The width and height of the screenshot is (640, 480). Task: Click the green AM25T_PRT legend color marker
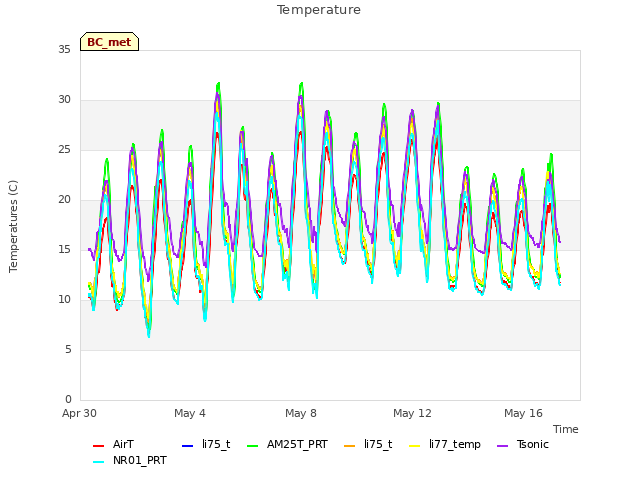pos(253,446)
